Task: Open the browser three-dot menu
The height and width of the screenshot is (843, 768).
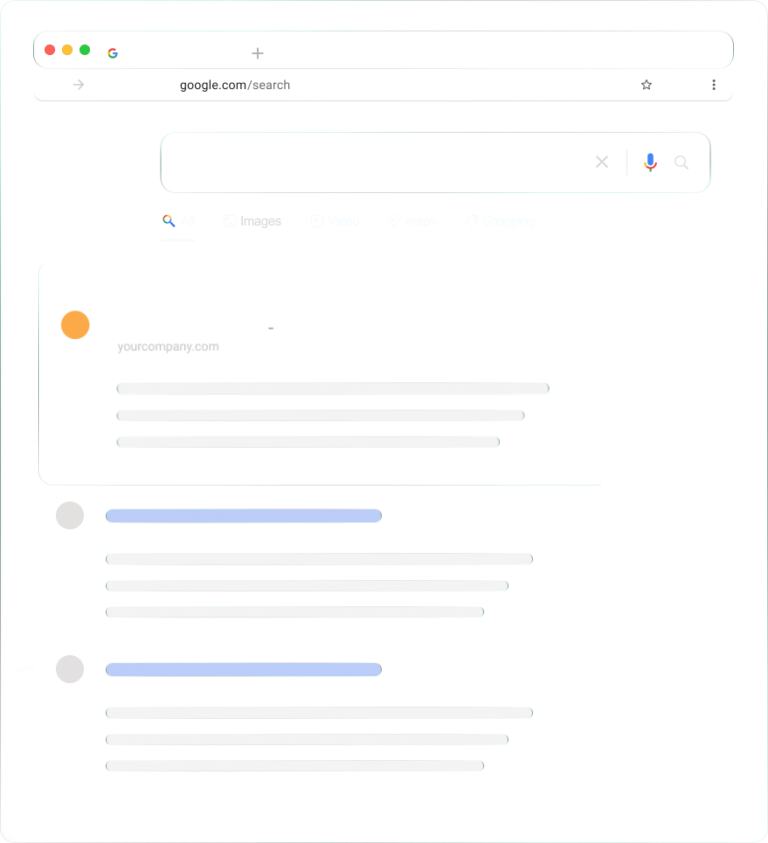Action: 714,85
